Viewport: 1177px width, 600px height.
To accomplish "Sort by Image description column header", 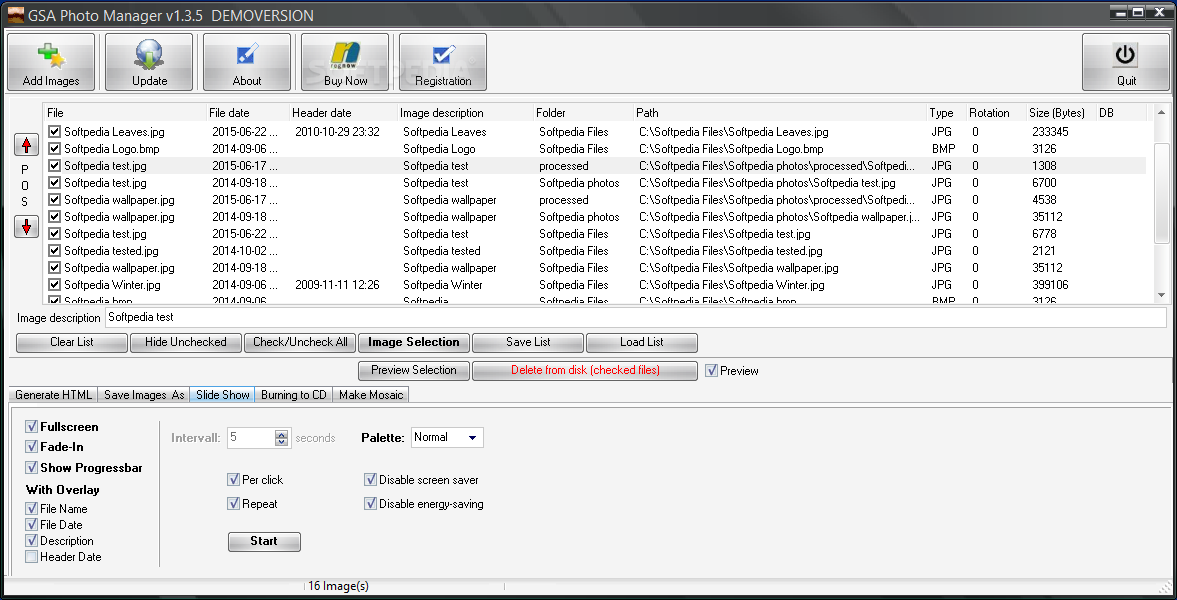I will click(x=465, y=113).
